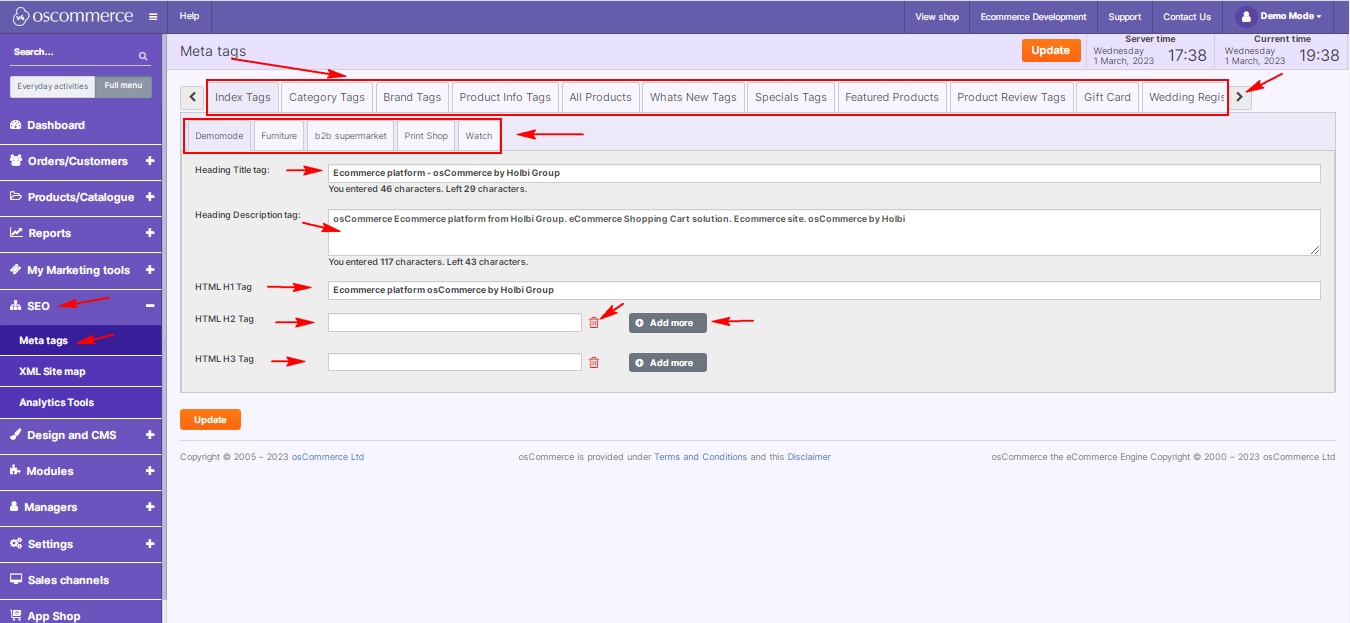The width and height of the screenshot is (1350, 623).
Task: Click the Sales channels monitor icon
Action: (x=16, y=580)
